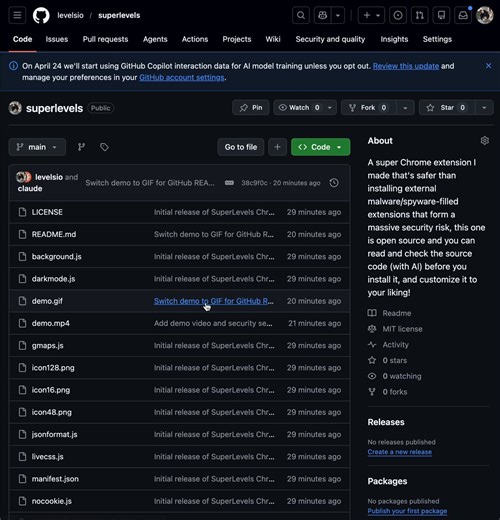Open the user profile avatar menu
The image size is (500, 520).
pos(485,15)
